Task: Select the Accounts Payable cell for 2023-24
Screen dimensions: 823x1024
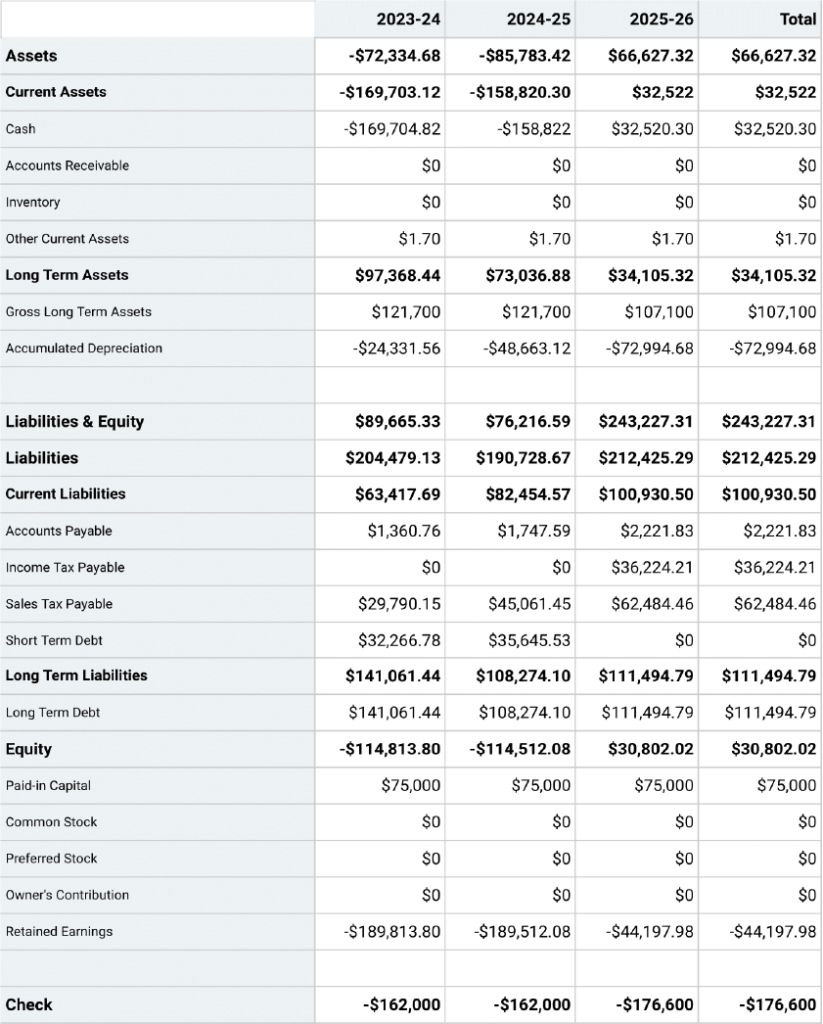Action: tap(408, 531)
